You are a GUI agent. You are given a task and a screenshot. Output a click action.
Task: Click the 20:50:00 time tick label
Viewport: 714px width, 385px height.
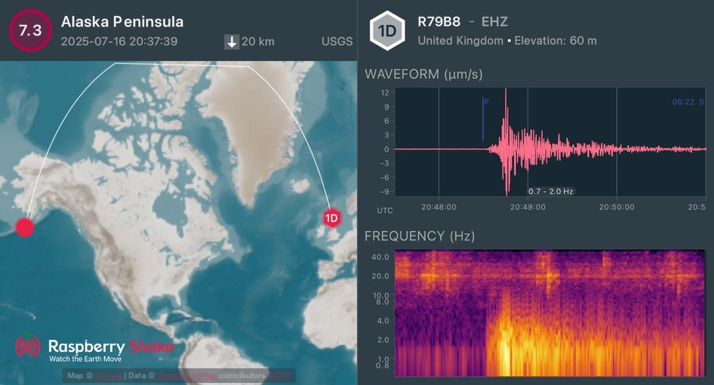click(x=617, y=207)
